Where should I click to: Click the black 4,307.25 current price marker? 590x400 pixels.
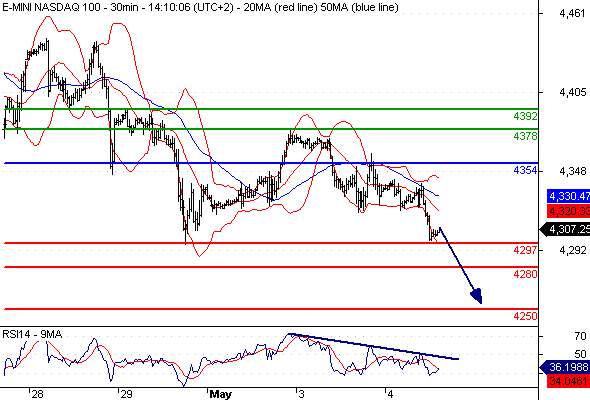click(x=565, y=229)
